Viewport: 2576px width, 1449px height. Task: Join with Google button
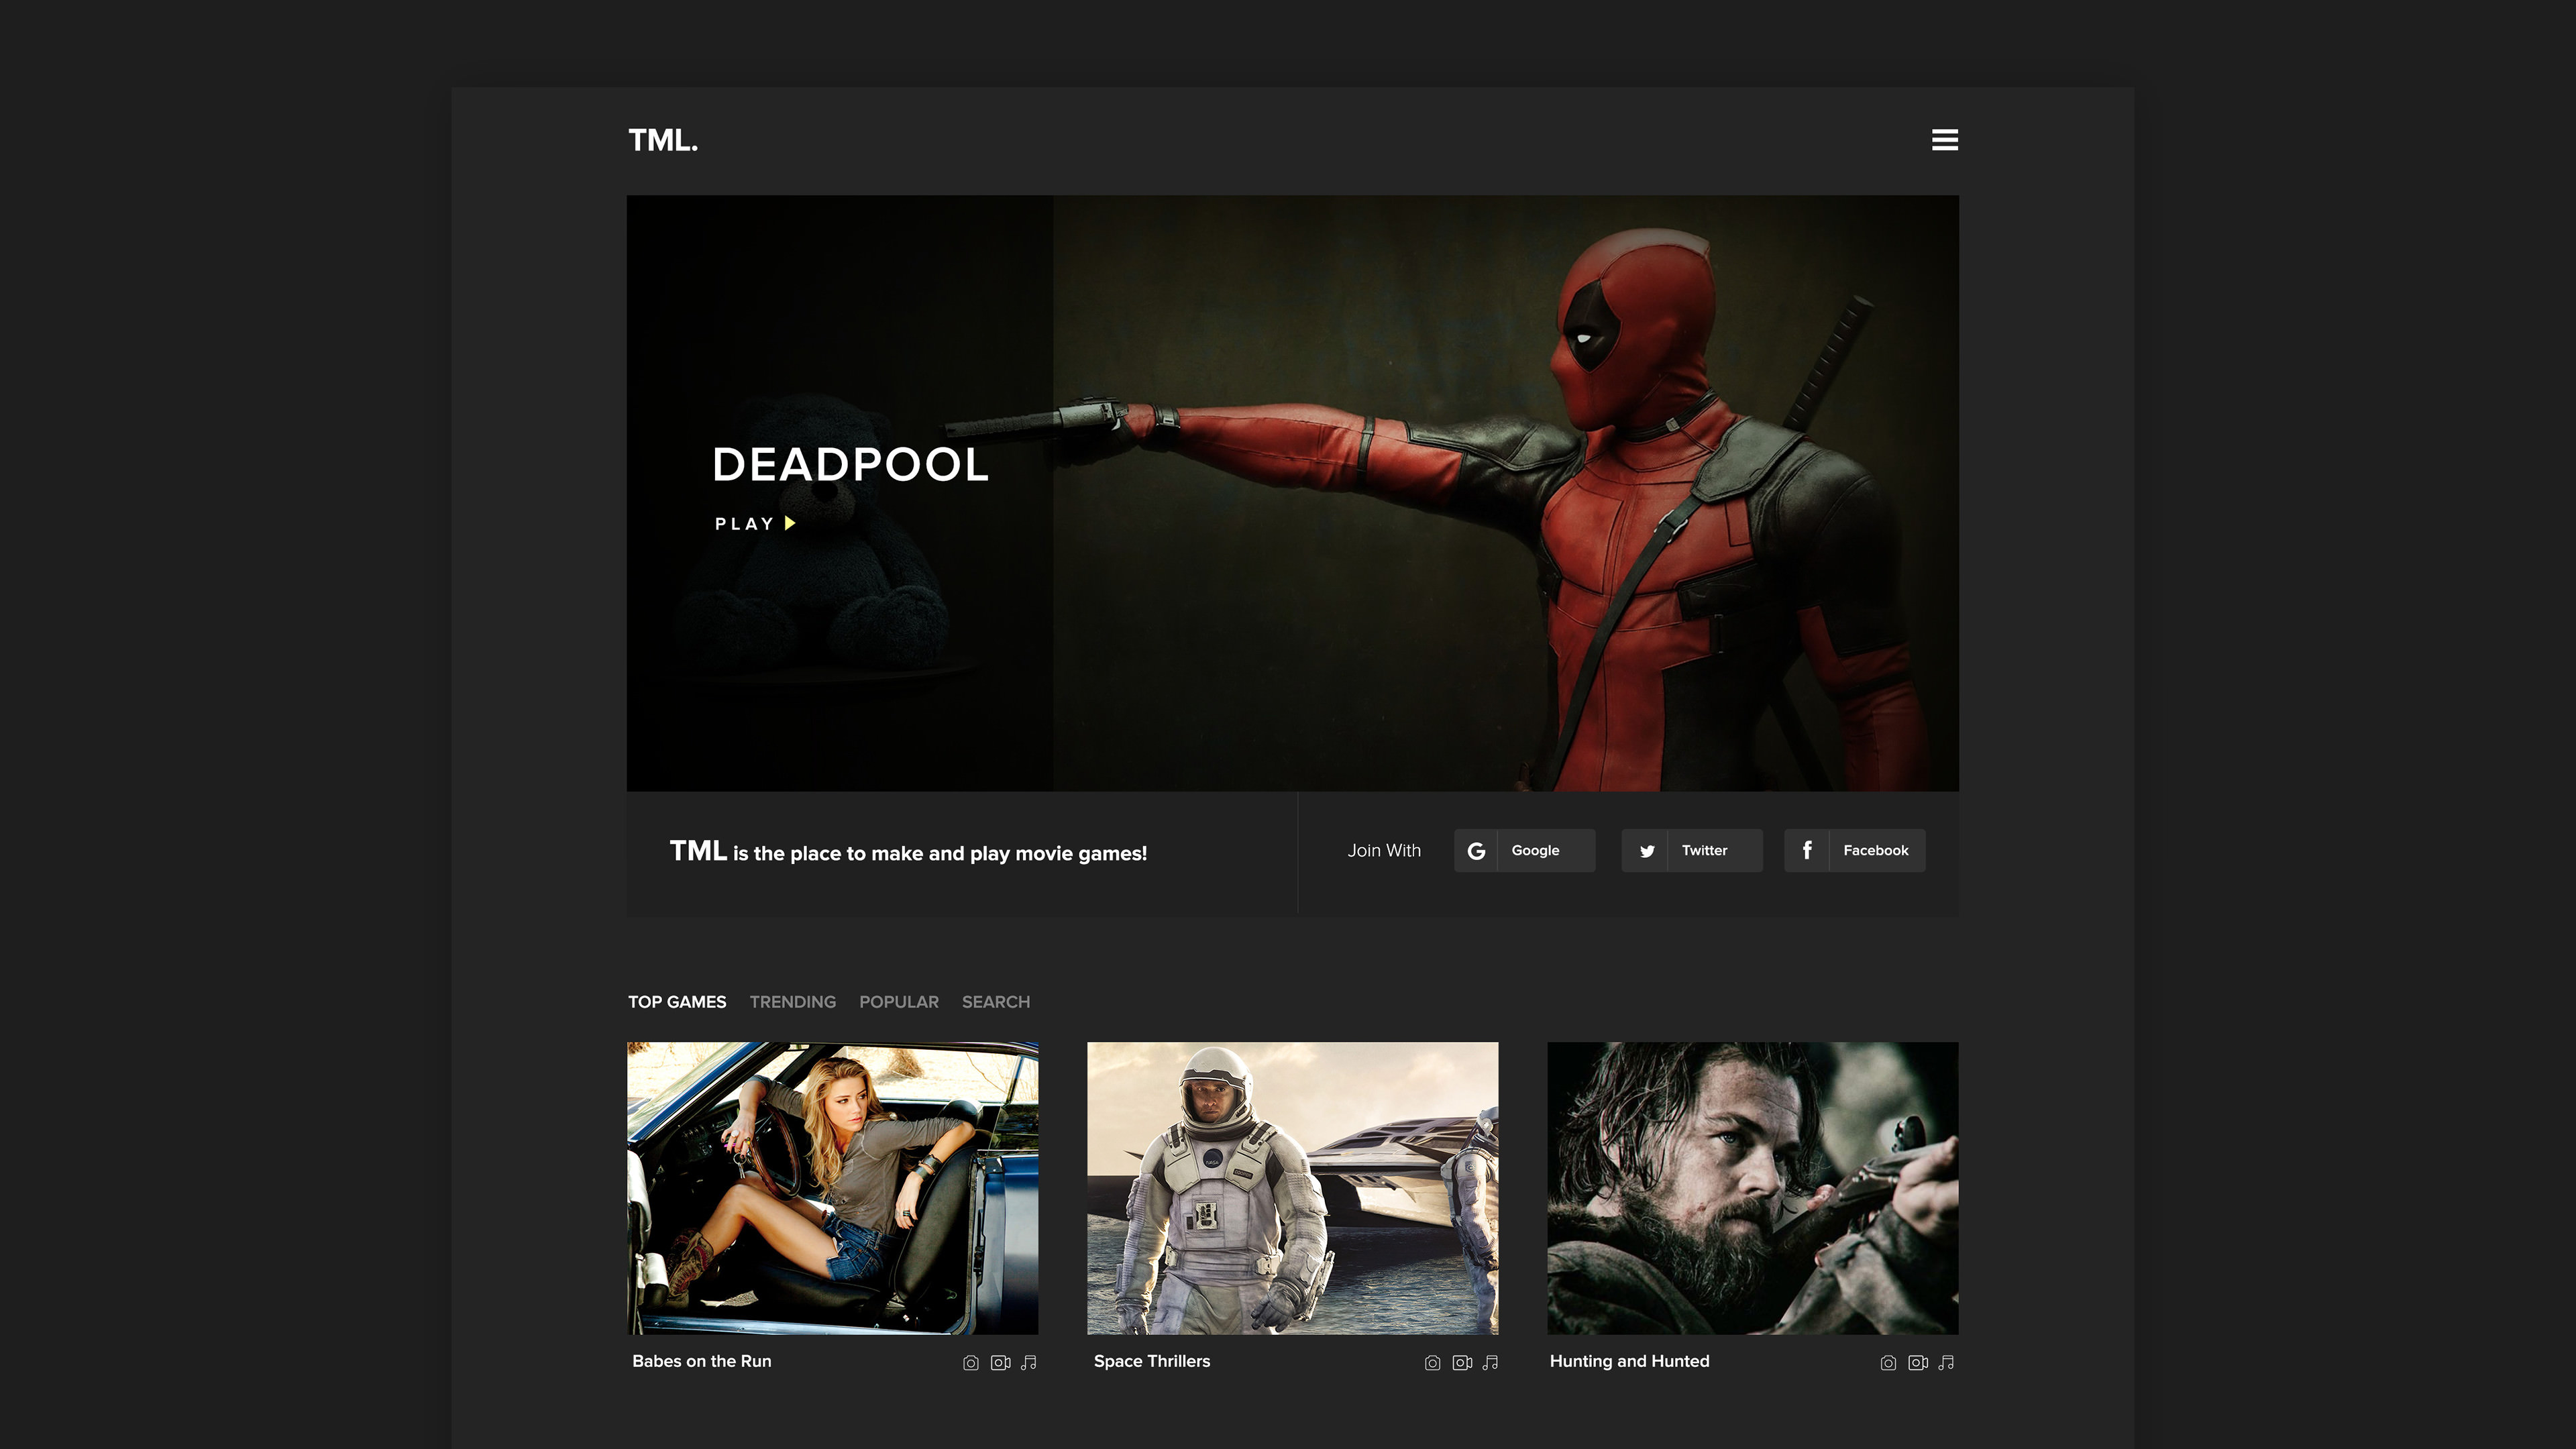click(x=1524, y=851)
